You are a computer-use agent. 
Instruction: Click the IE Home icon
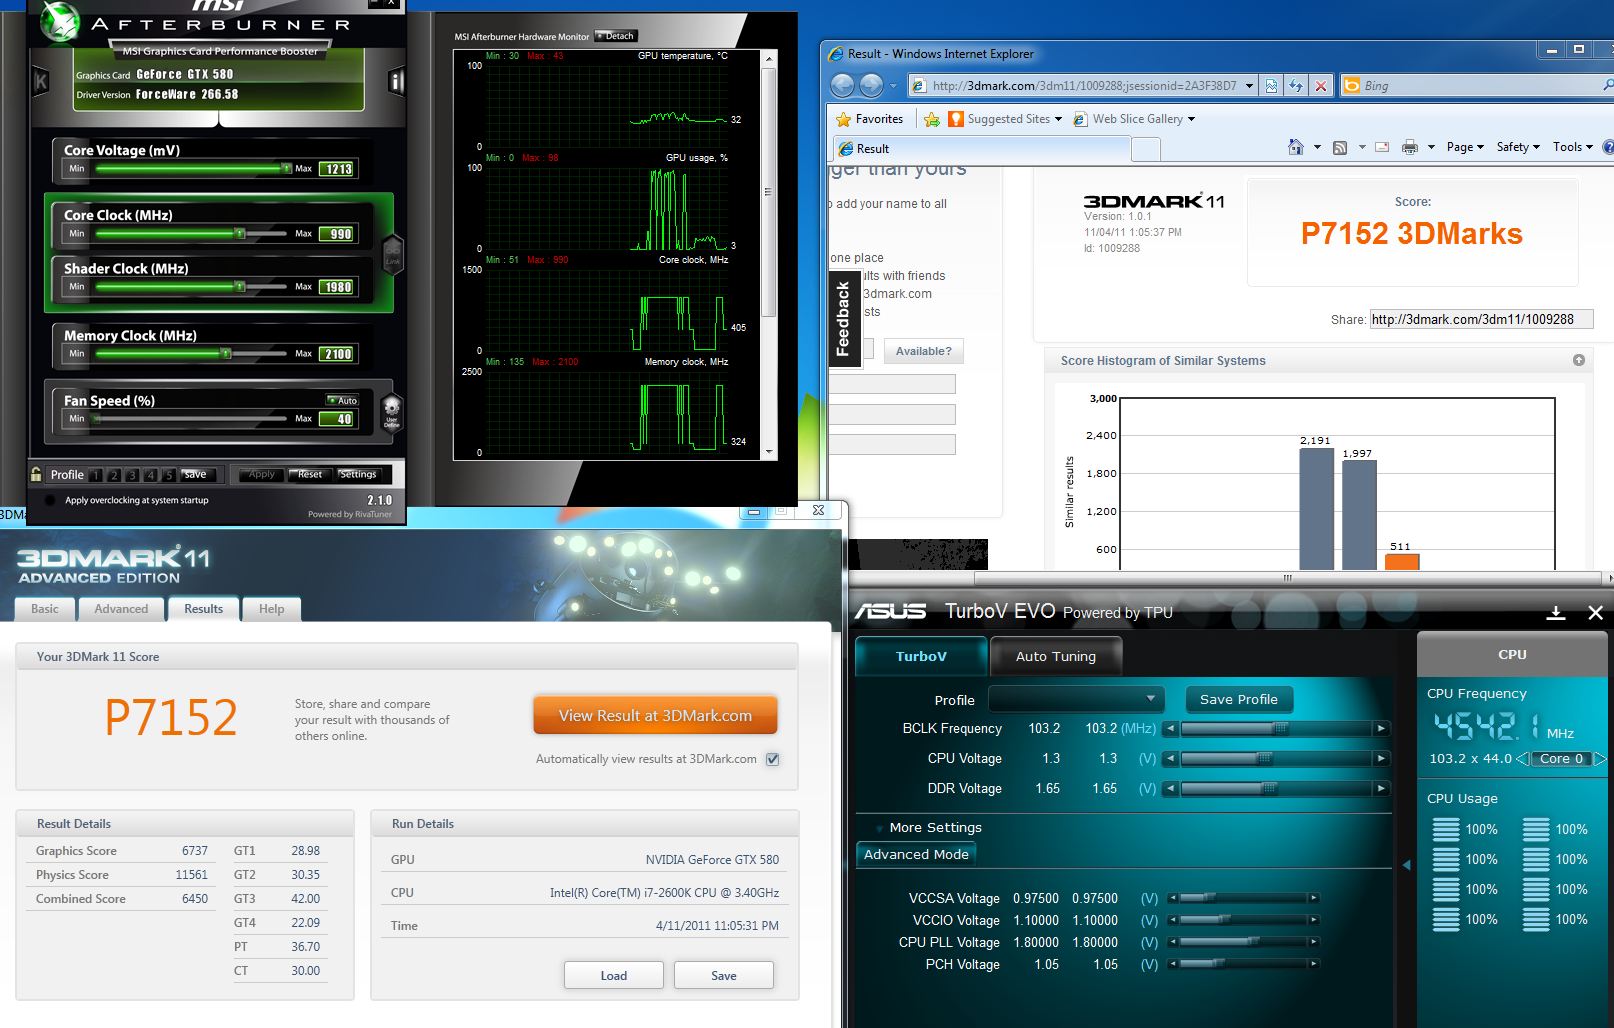1296,147
